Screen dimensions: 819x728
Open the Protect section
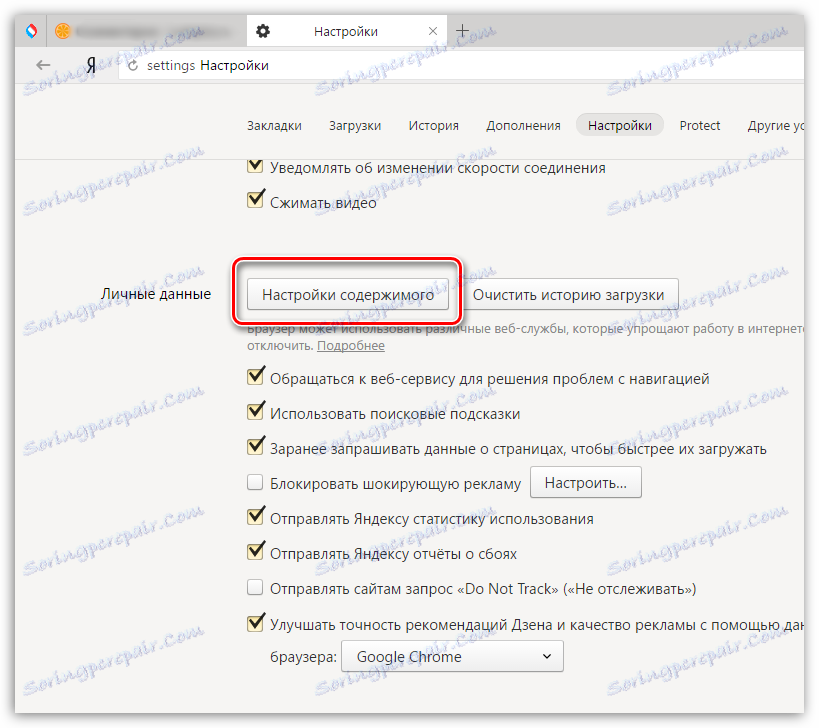[700, 125]
